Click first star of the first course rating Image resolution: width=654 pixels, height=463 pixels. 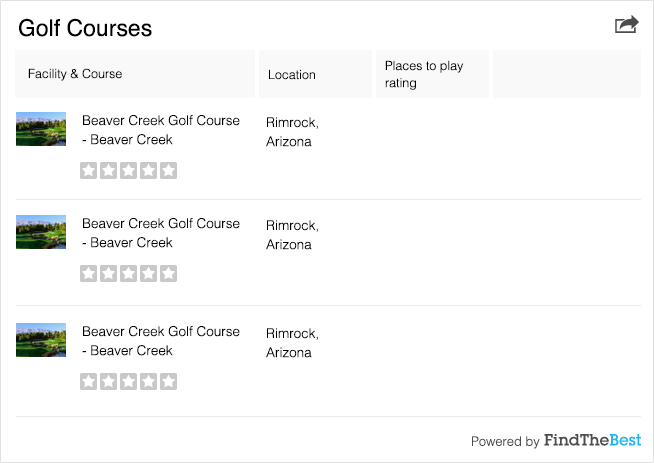89,170
